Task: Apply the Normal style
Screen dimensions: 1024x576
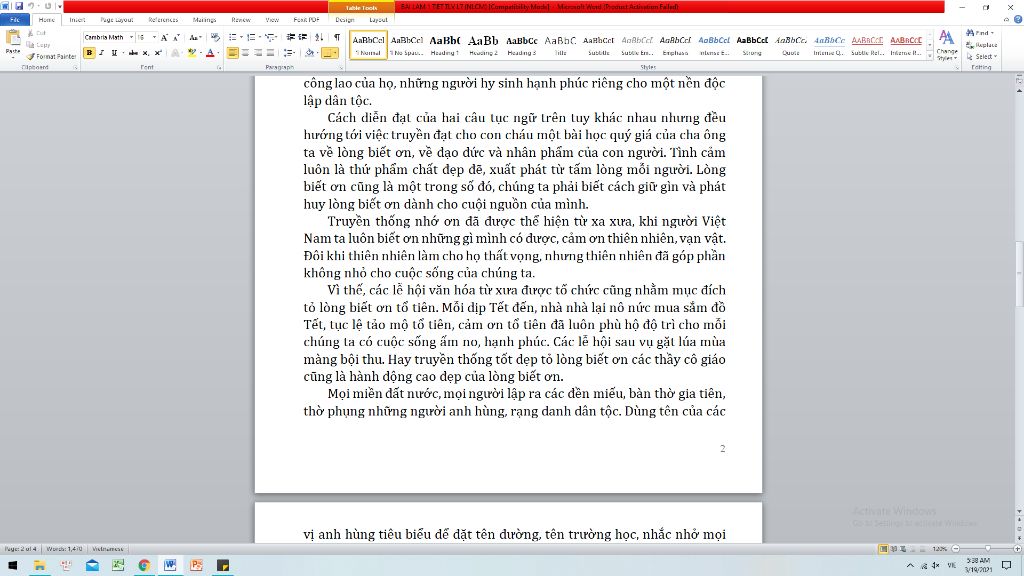Action: click(x=368, y=44)
